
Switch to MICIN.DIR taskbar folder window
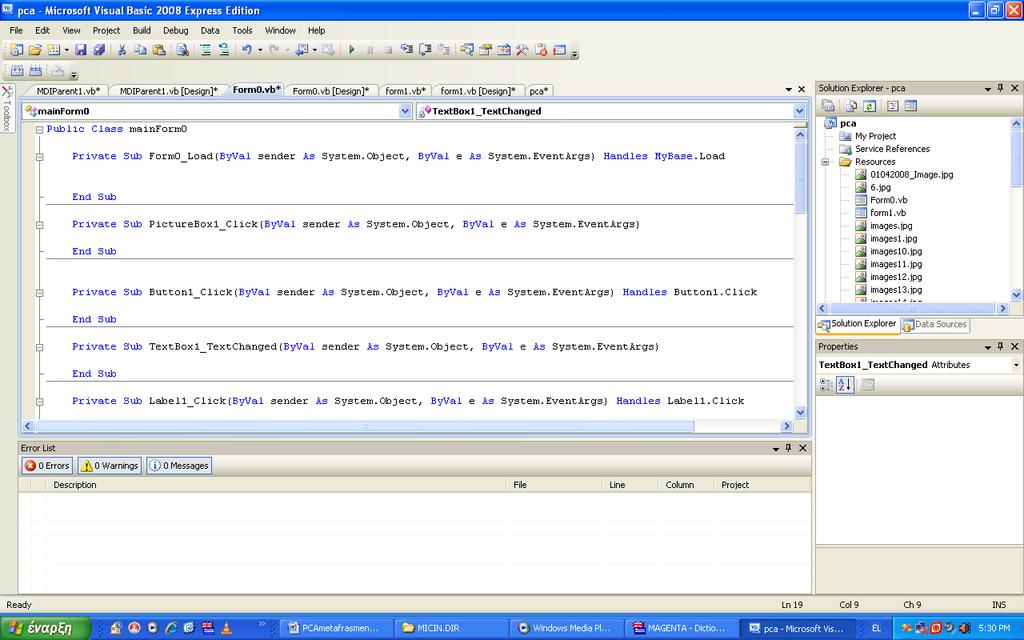(x=451, y=628)
